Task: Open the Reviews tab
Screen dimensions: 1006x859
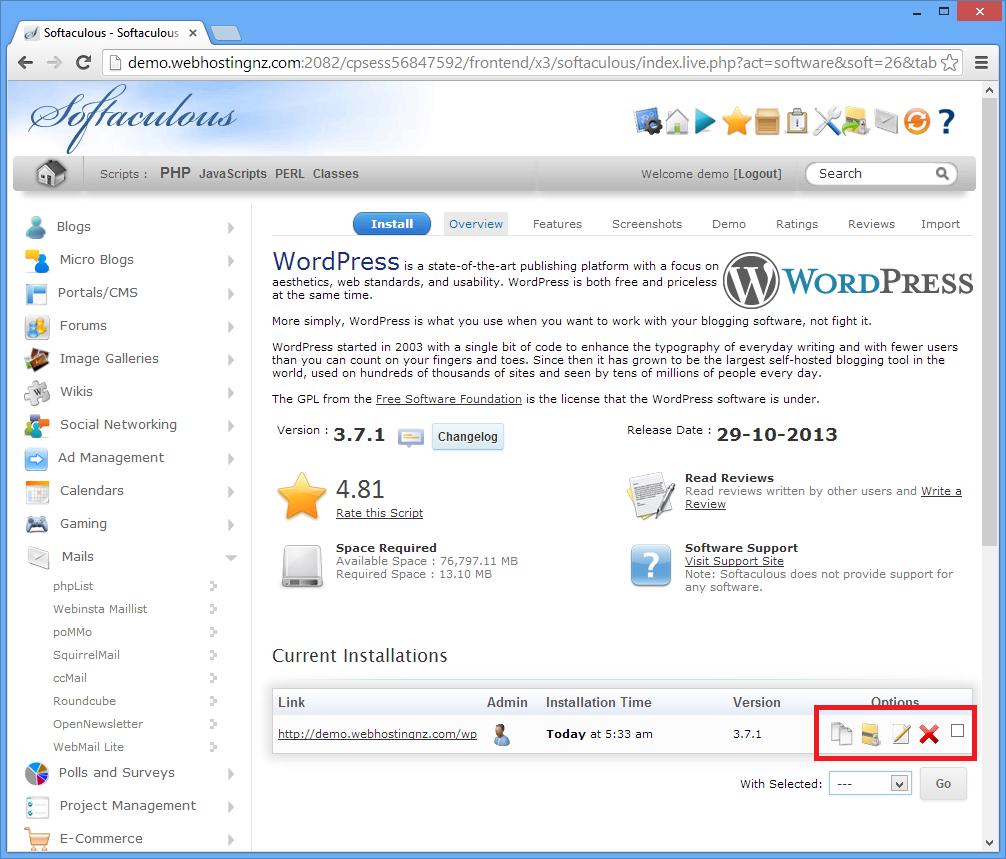Action: pyautogui.click(x=871, y=224)
